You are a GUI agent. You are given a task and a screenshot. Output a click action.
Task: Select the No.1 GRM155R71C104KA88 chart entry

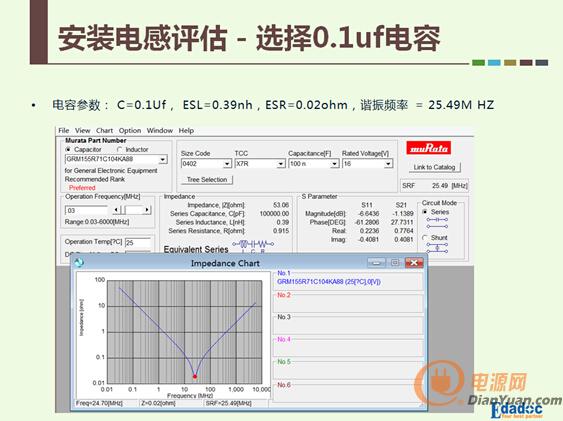pos(348,282)
